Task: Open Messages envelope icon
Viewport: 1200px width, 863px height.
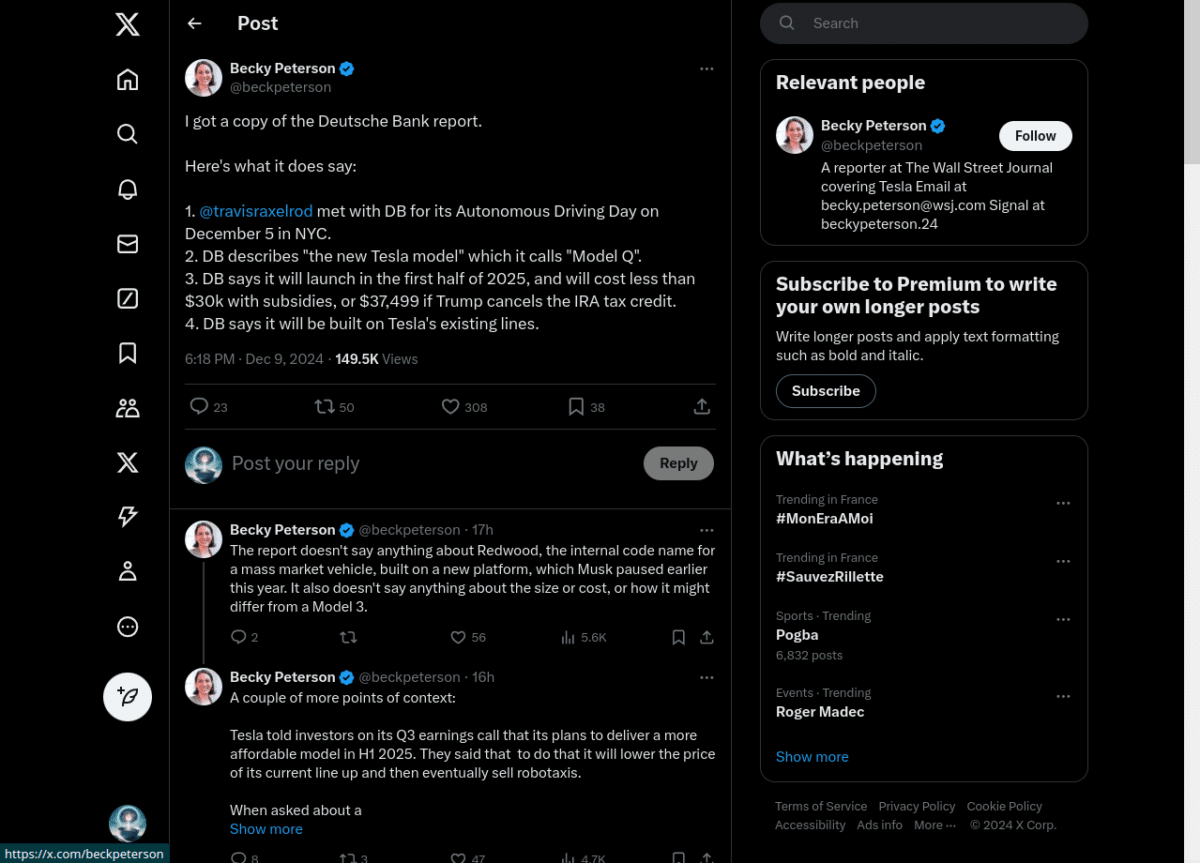Action: (x=127, y=244)
